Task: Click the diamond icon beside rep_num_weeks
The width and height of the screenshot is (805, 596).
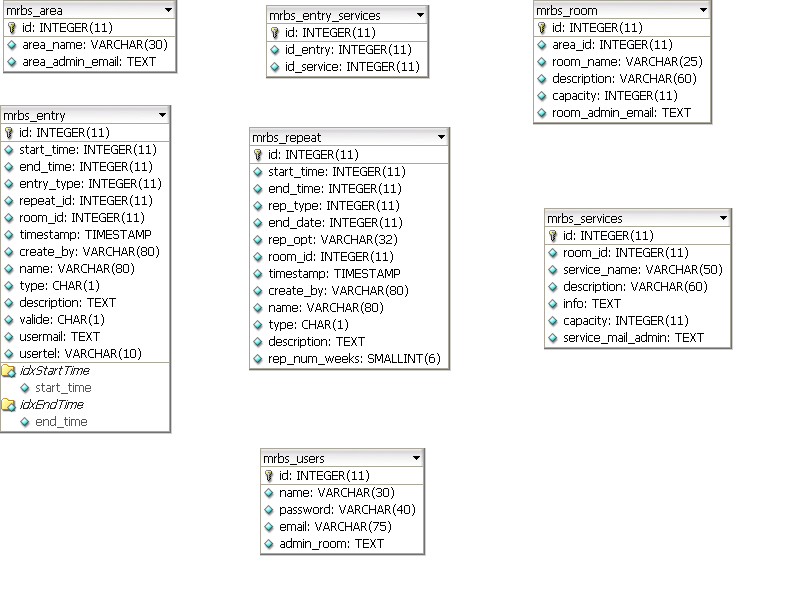Action: (258, 359)
